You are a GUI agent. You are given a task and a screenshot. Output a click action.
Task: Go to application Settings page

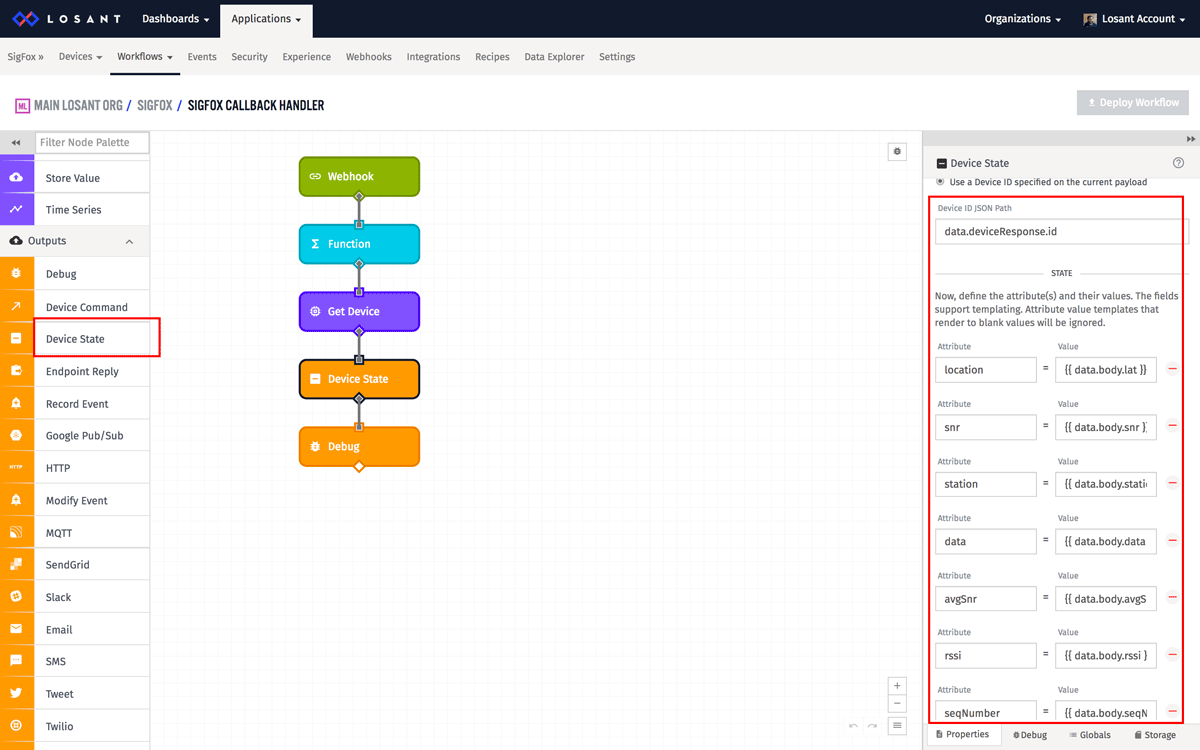point(617,57)
